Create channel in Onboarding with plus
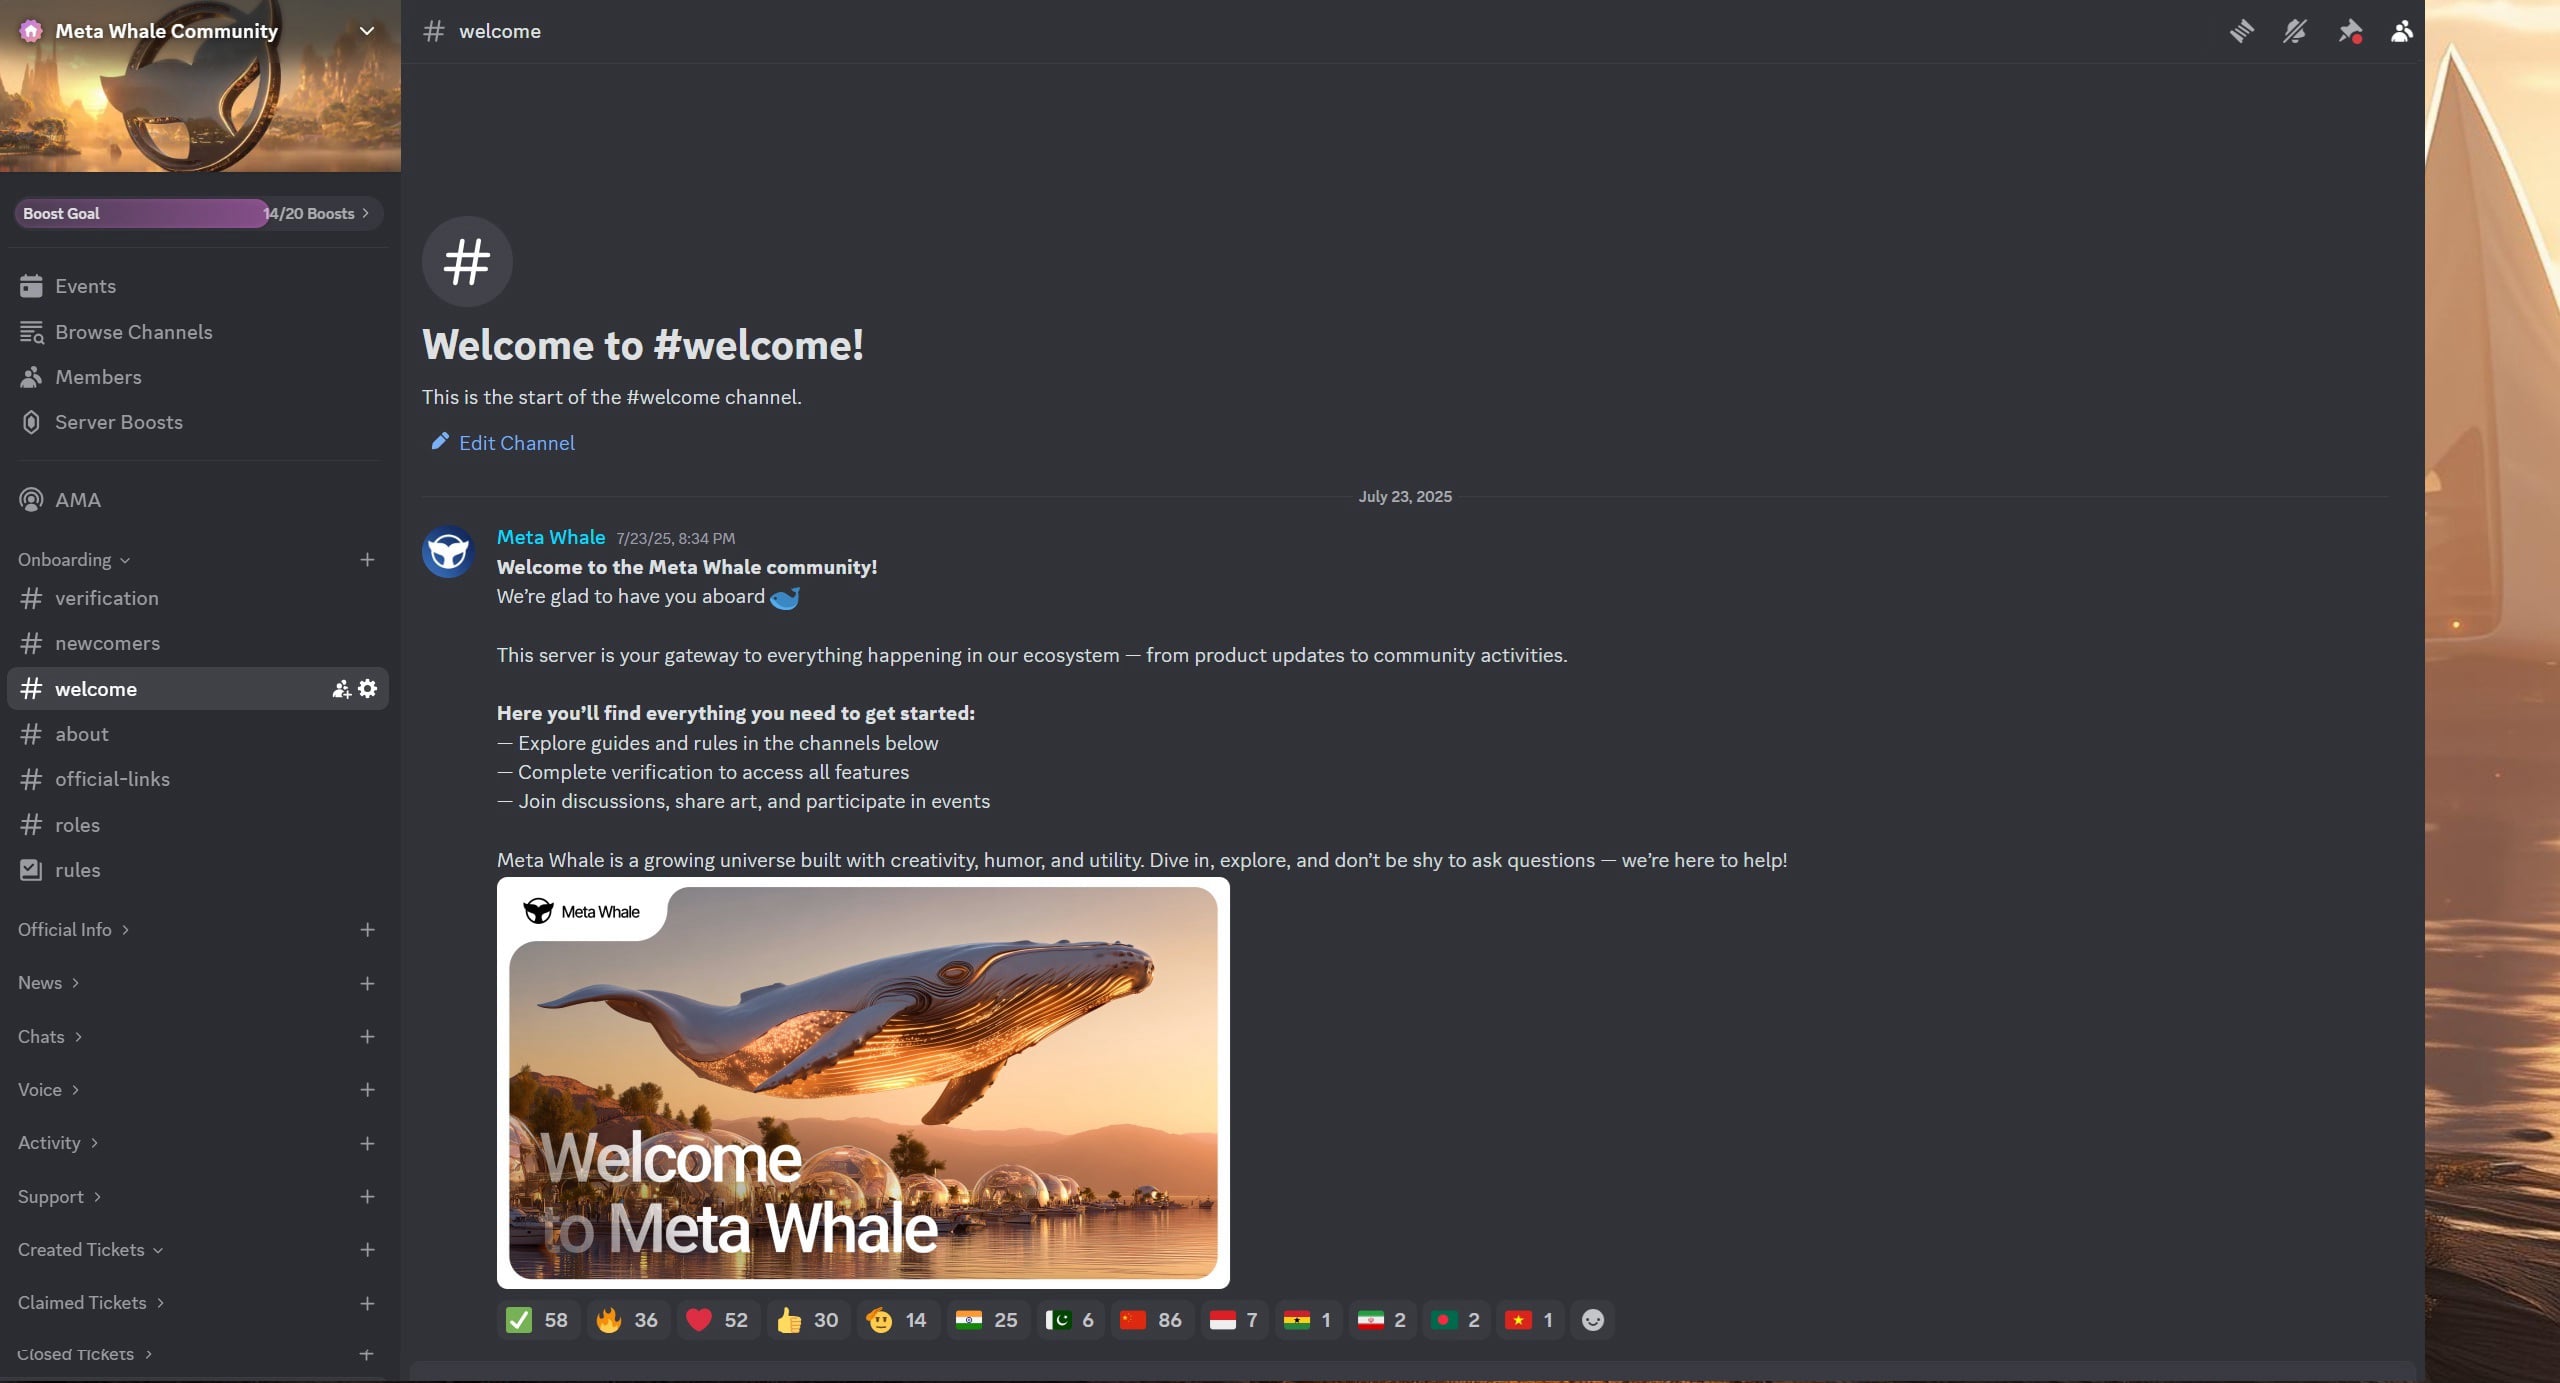Screen dimensions: 2560x1383 (367, 559)
